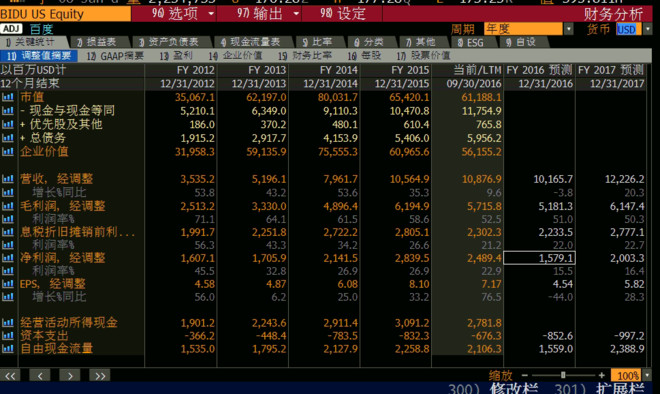Click FY 2016 capital expenditure estimate -852.6
The width and height of the screenshot is (660, 394).
(x=557, y=335)
